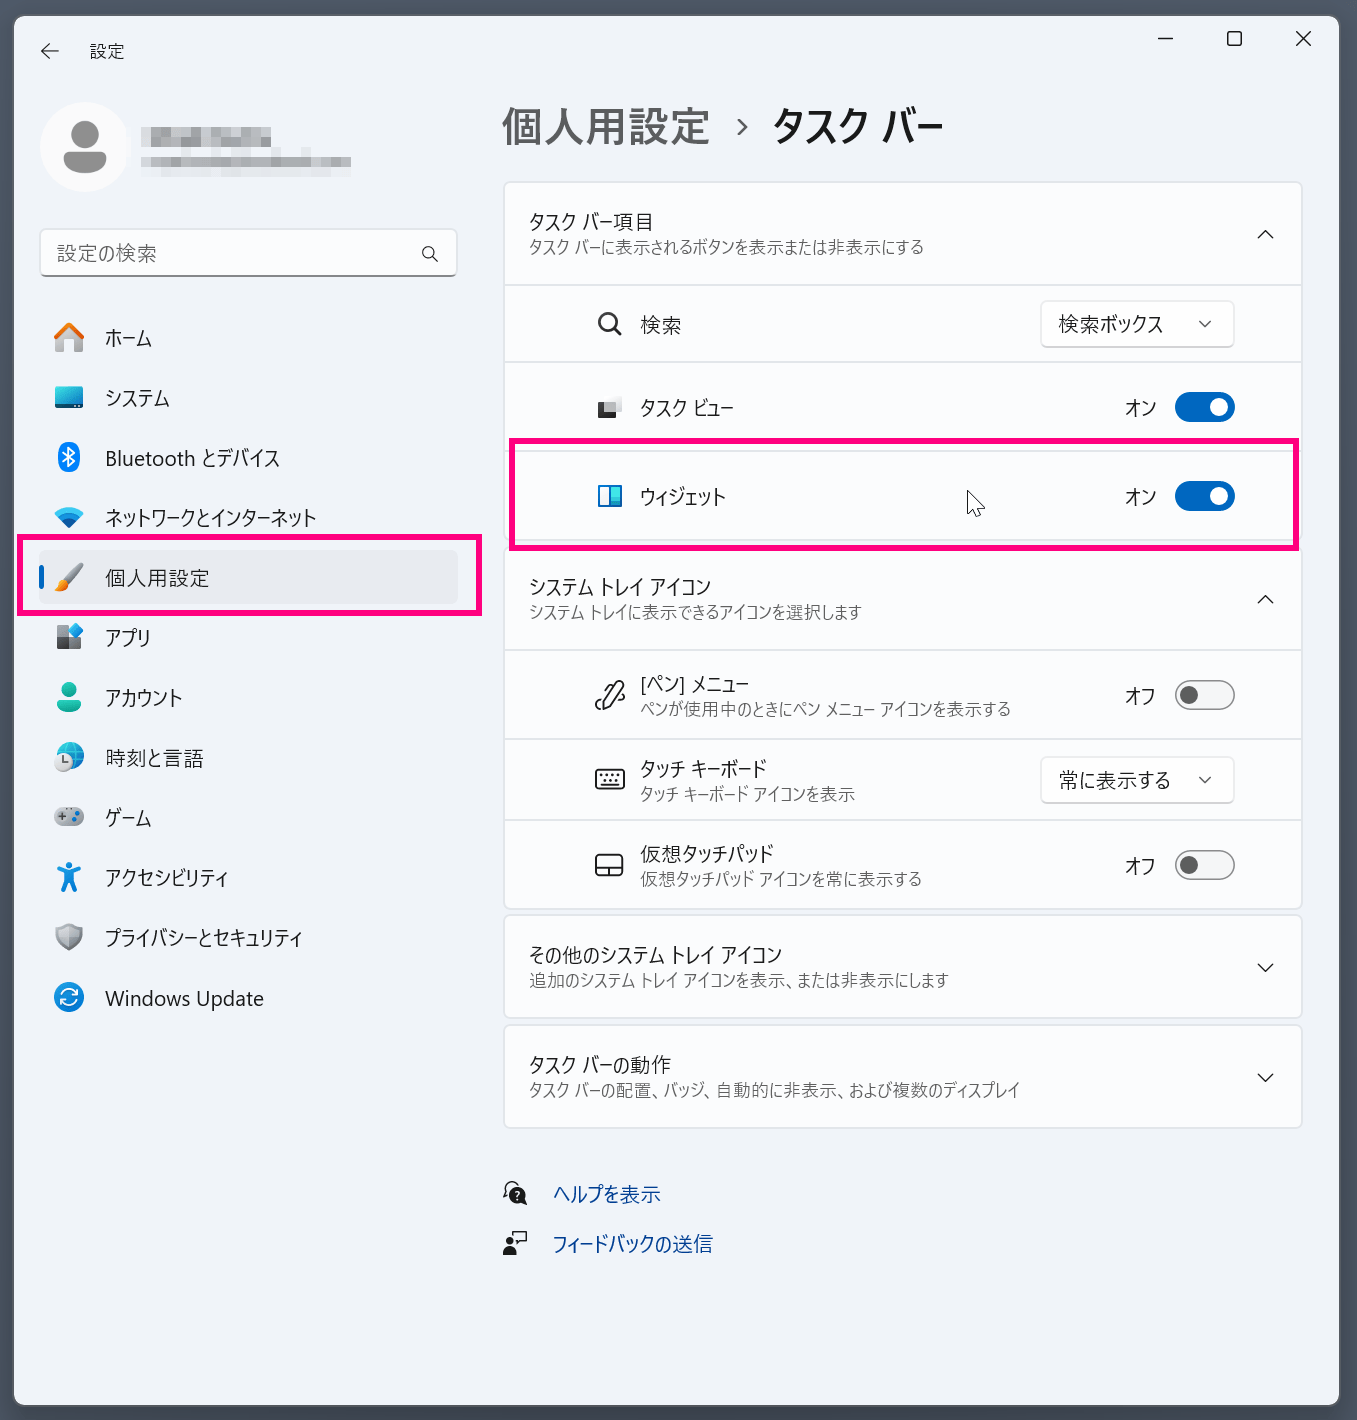
Task: Open the 検索ボックス dropdown
Action: (1137, 324)
